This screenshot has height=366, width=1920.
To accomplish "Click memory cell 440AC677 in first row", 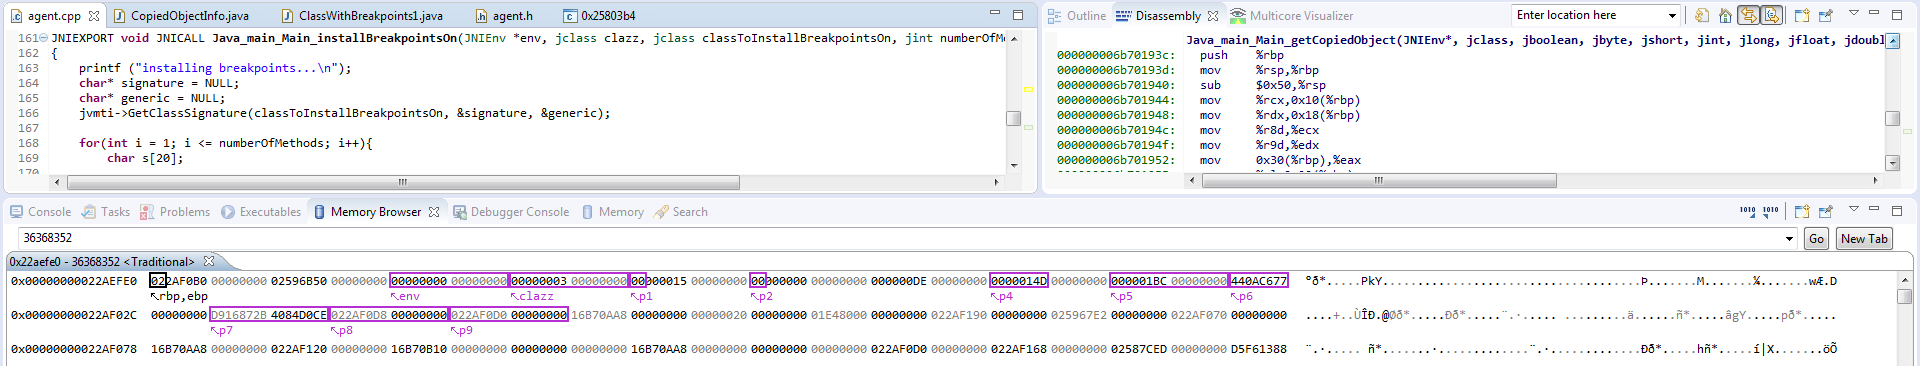I will coord(1258,281).
